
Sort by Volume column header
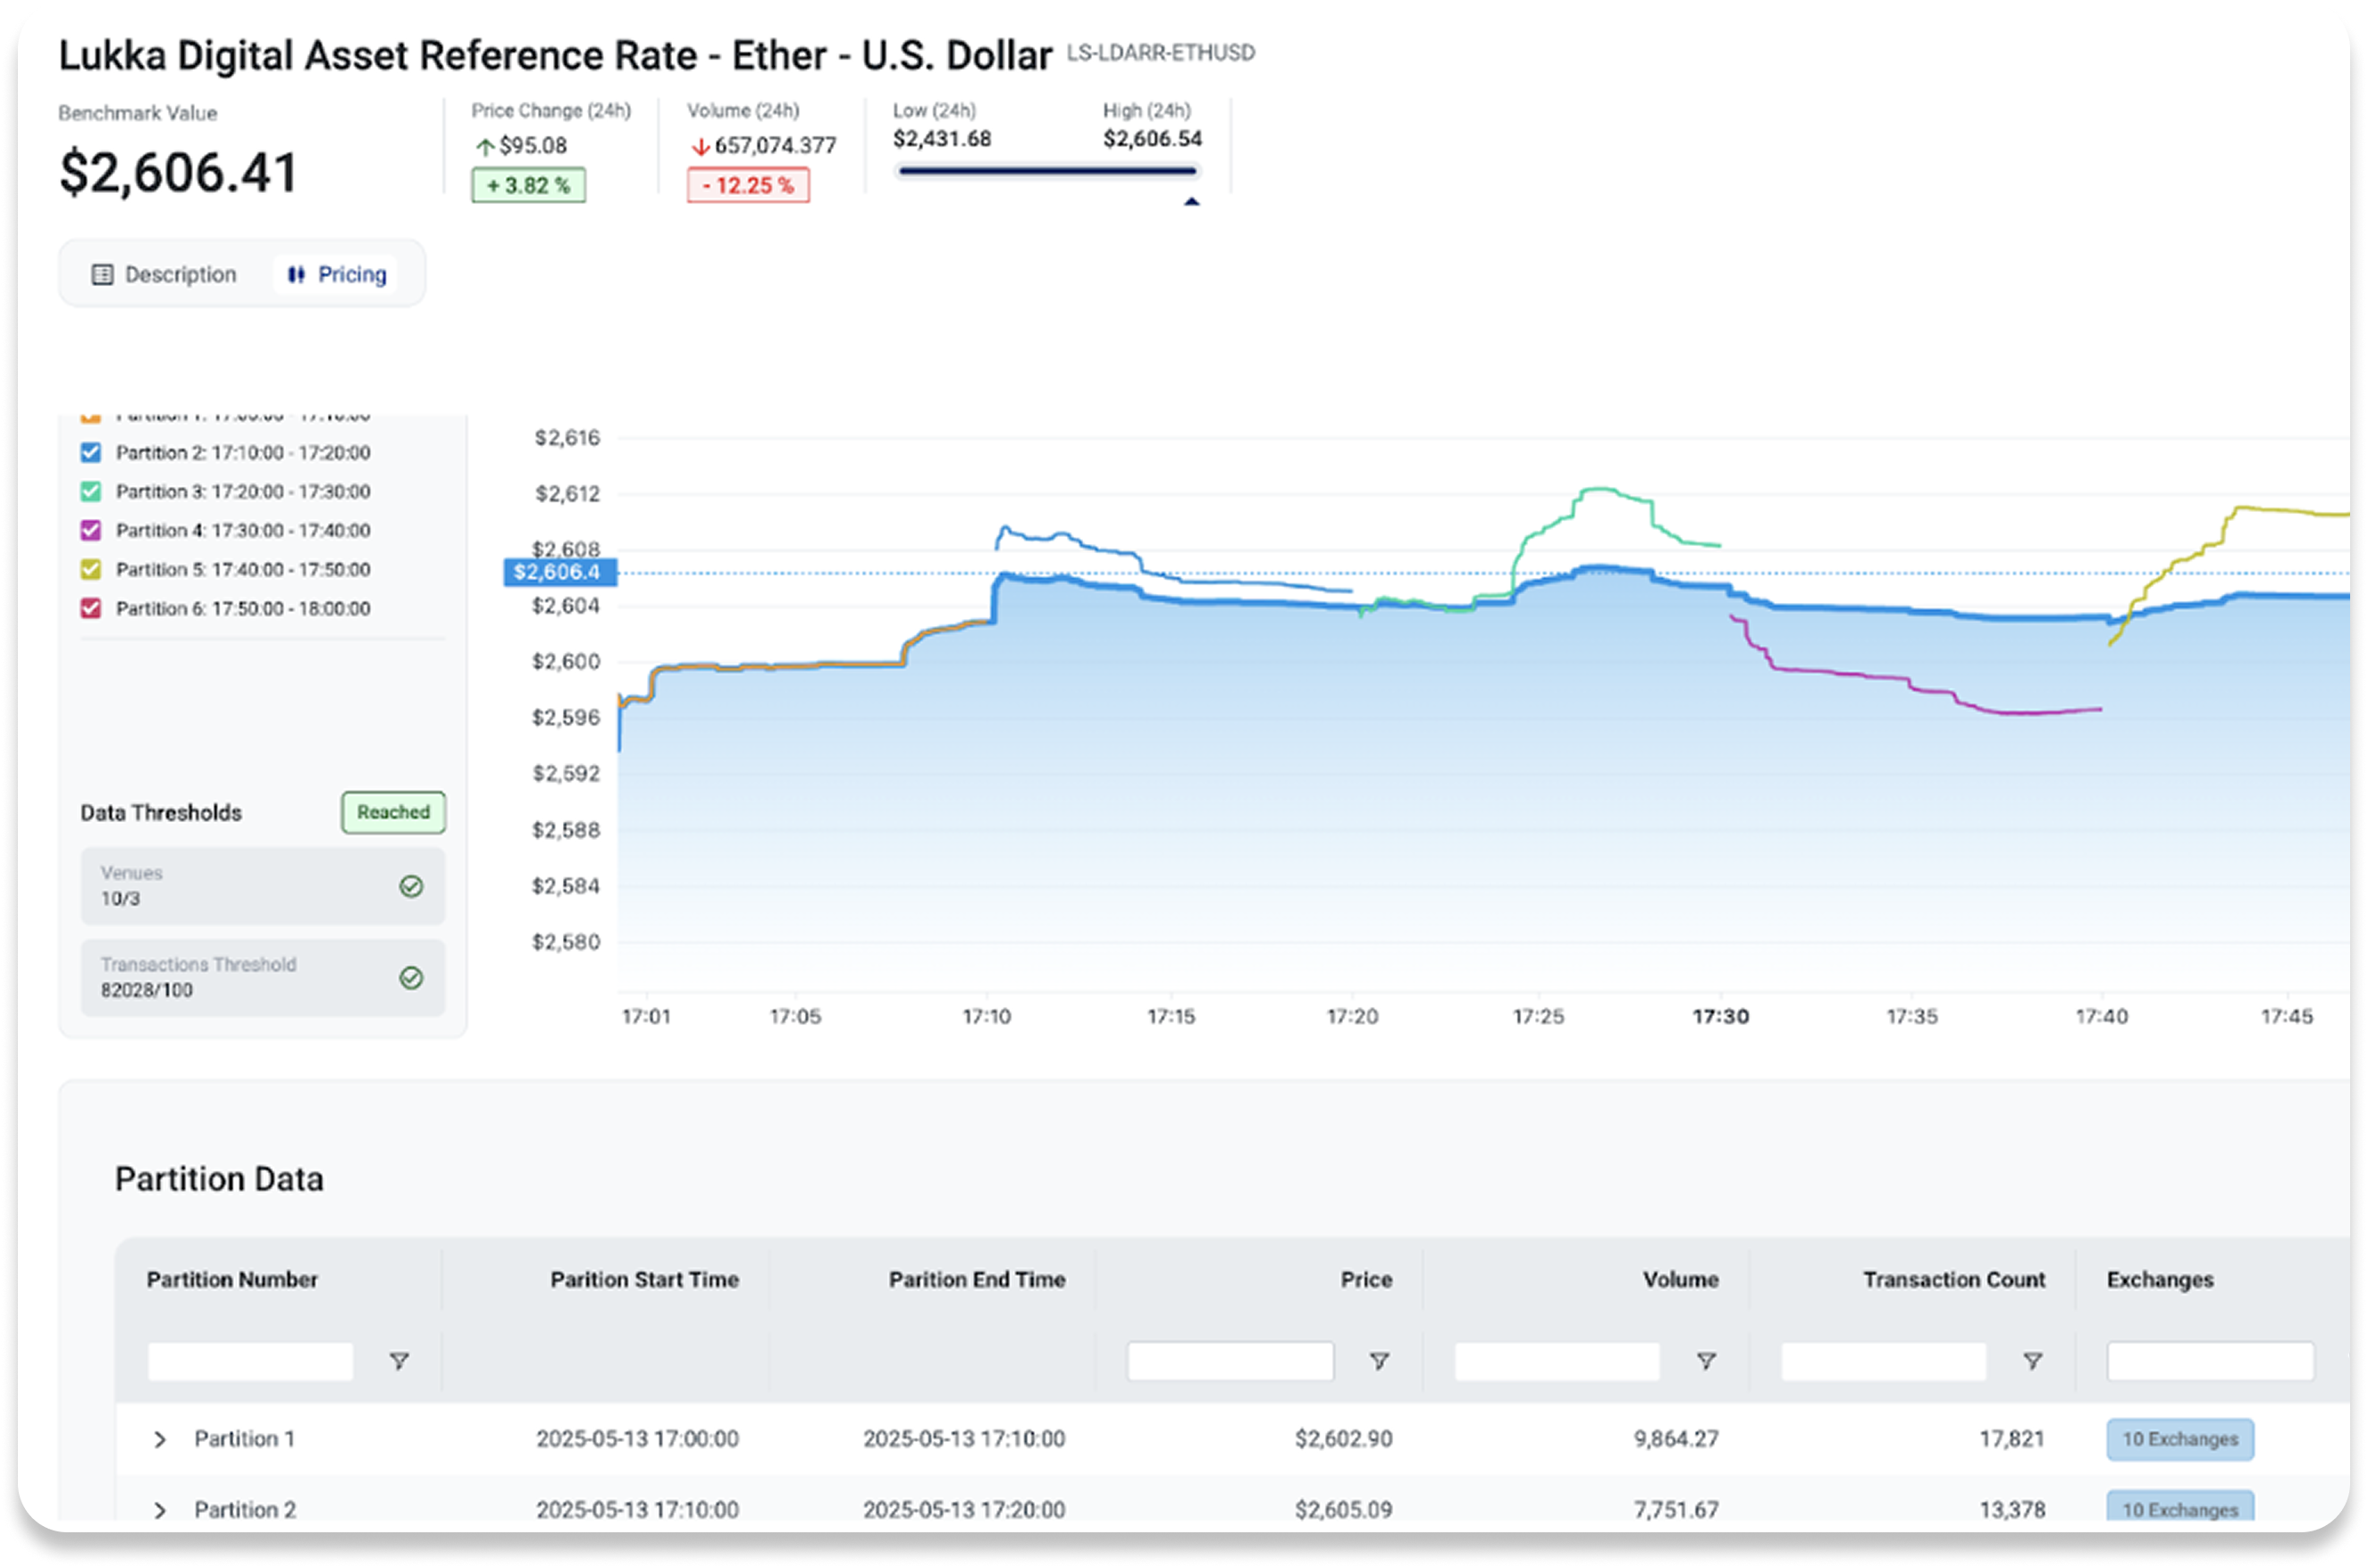1680,1279
